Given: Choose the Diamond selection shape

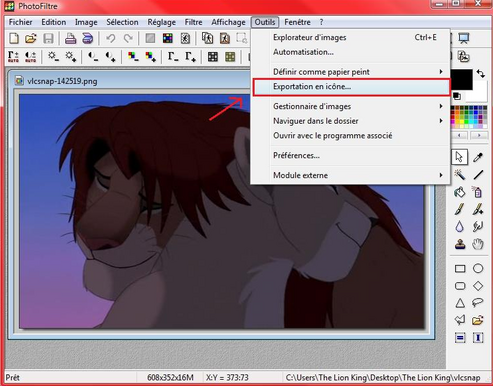Looking at the screenshot, I should pos(478,286).
